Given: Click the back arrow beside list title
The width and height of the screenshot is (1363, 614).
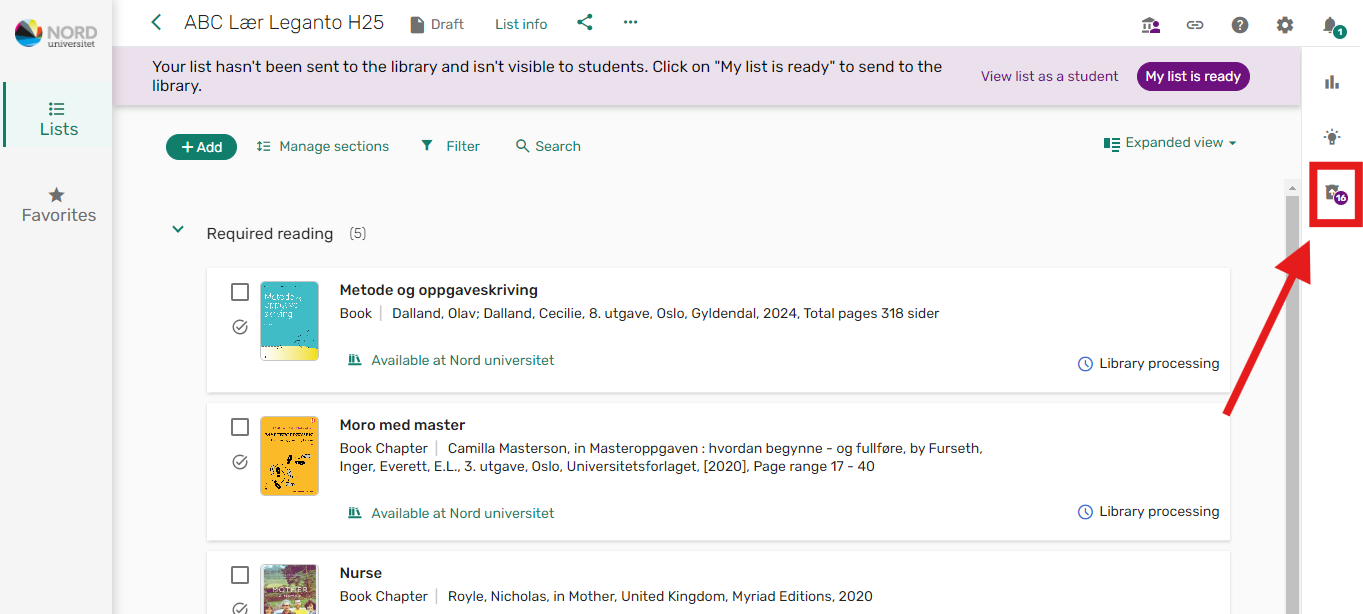Looking at the screenshot, I should pos(156,22).
